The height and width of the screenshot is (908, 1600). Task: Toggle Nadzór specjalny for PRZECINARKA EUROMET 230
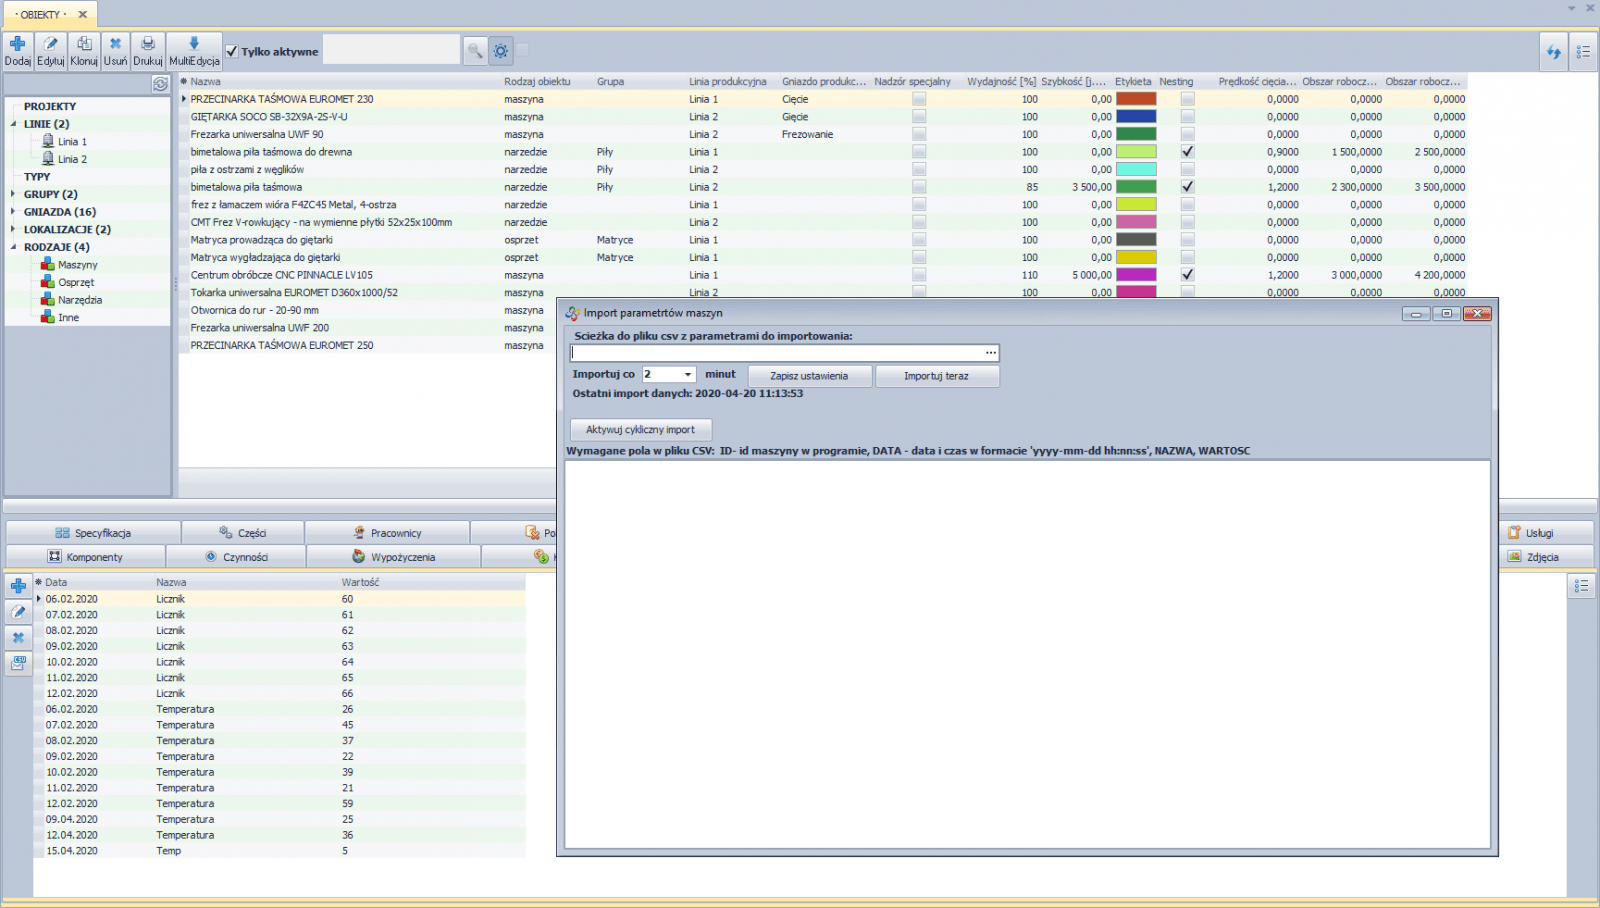coord(919,99)
